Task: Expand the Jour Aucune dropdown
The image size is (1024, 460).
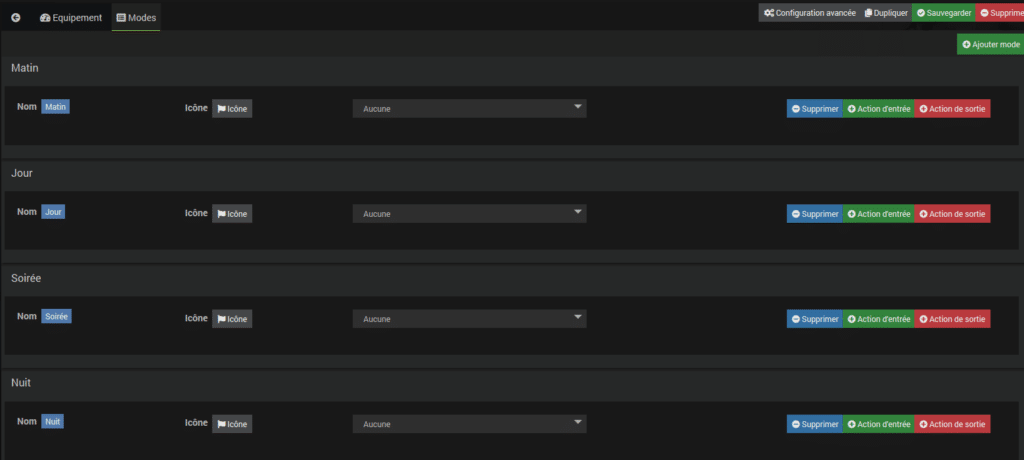Action: point(470,214)
